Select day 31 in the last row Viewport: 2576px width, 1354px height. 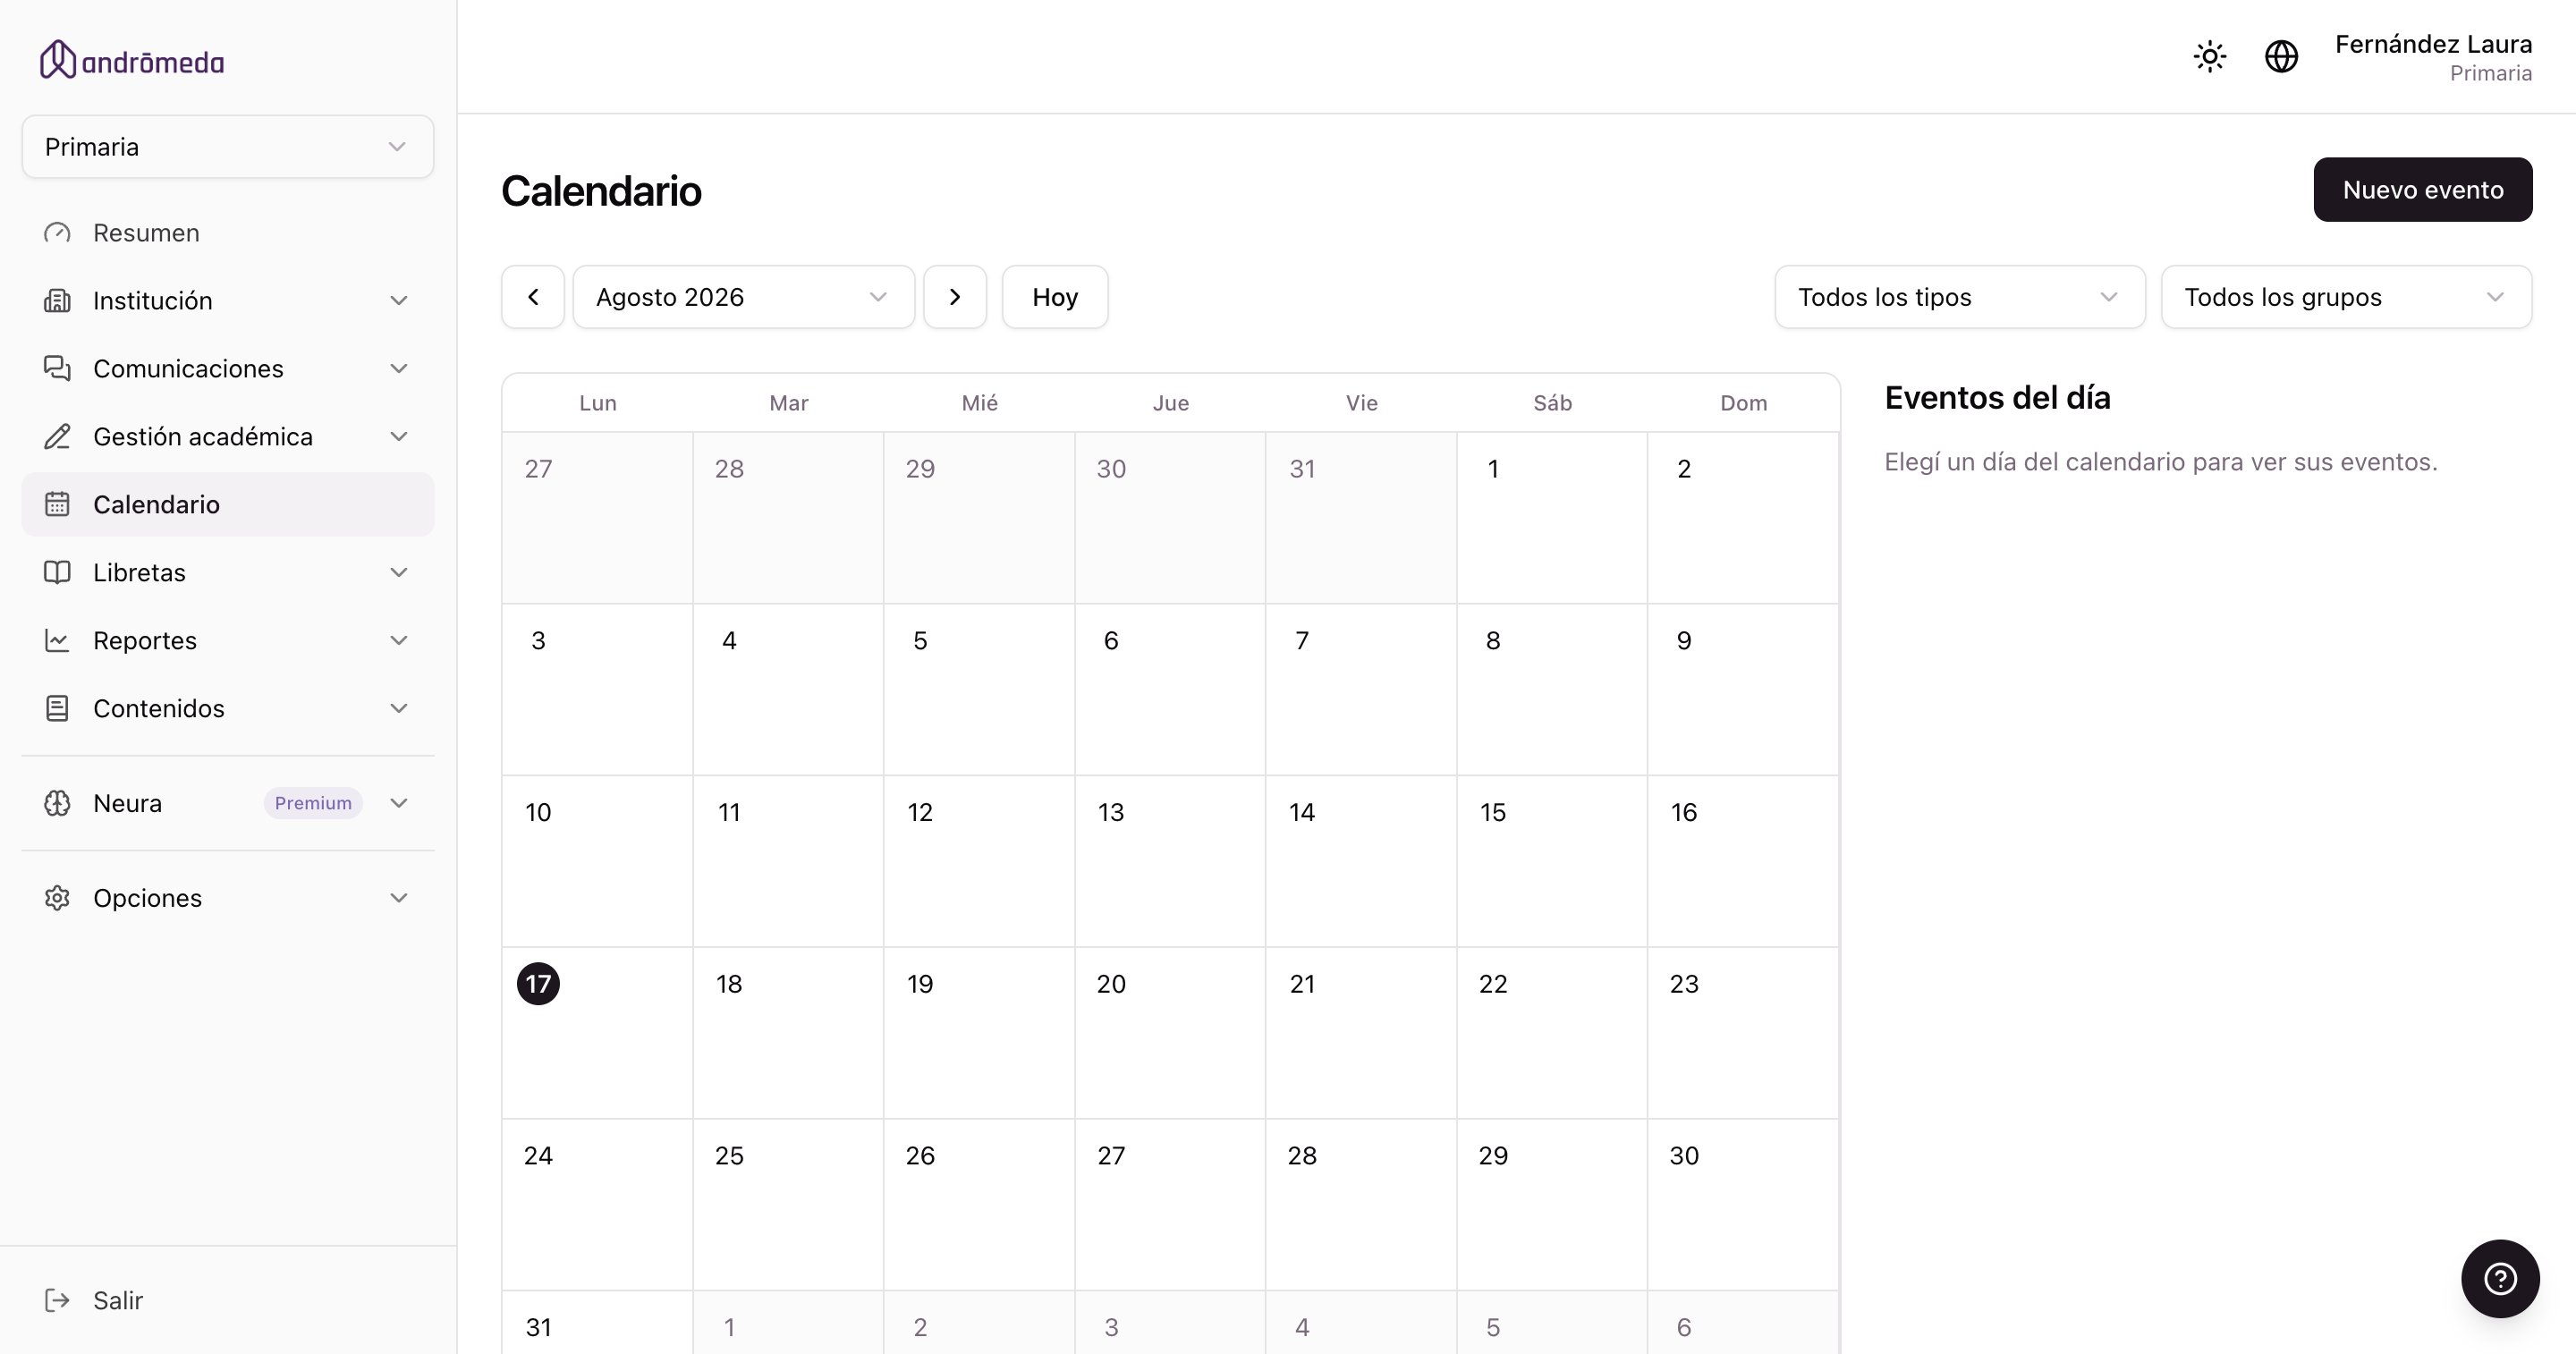pyautogui.click(x=597, y=1322)
